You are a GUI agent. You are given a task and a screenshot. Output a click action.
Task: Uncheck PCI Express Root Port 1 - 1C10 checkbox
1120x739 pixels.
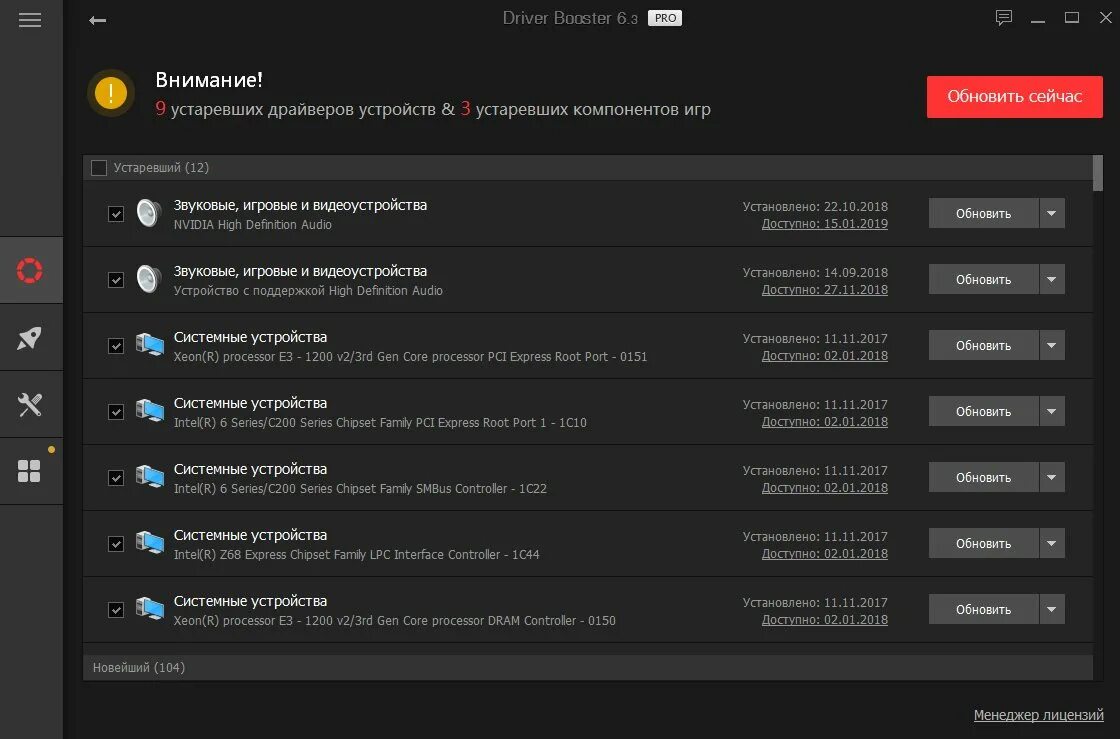(x=116, y=412)
